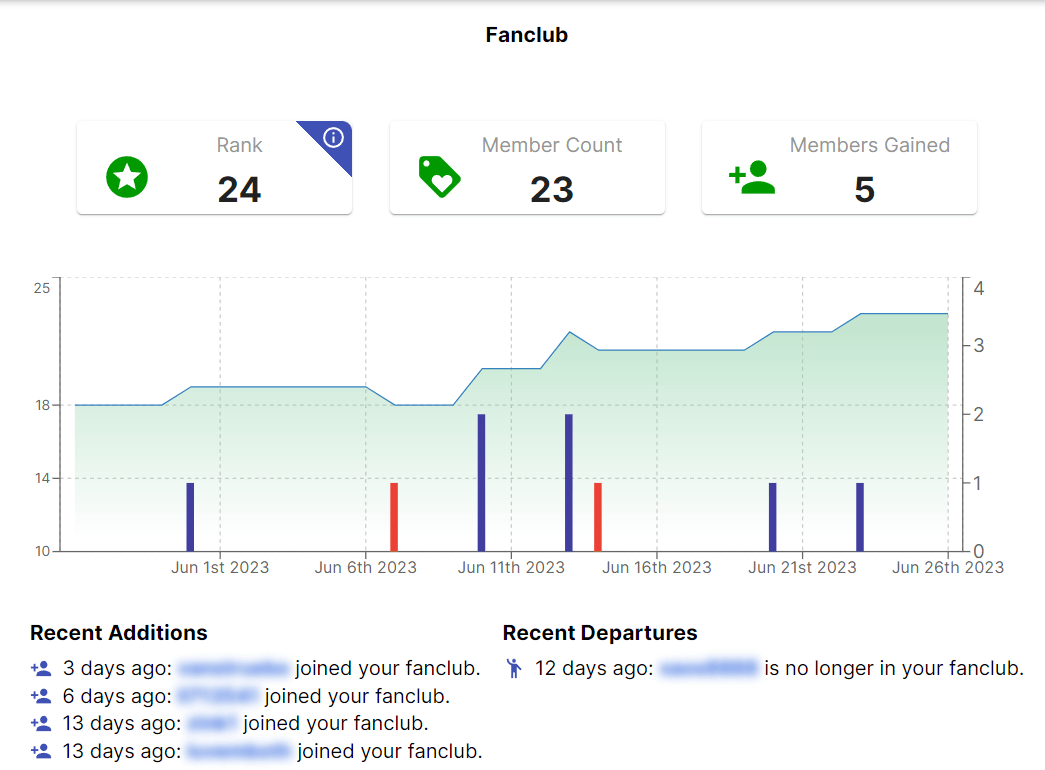Viewport: 1045px width, 770px height.
Task: Click add-person icon beside 3 days ago entry
Action: pos(40,668)
